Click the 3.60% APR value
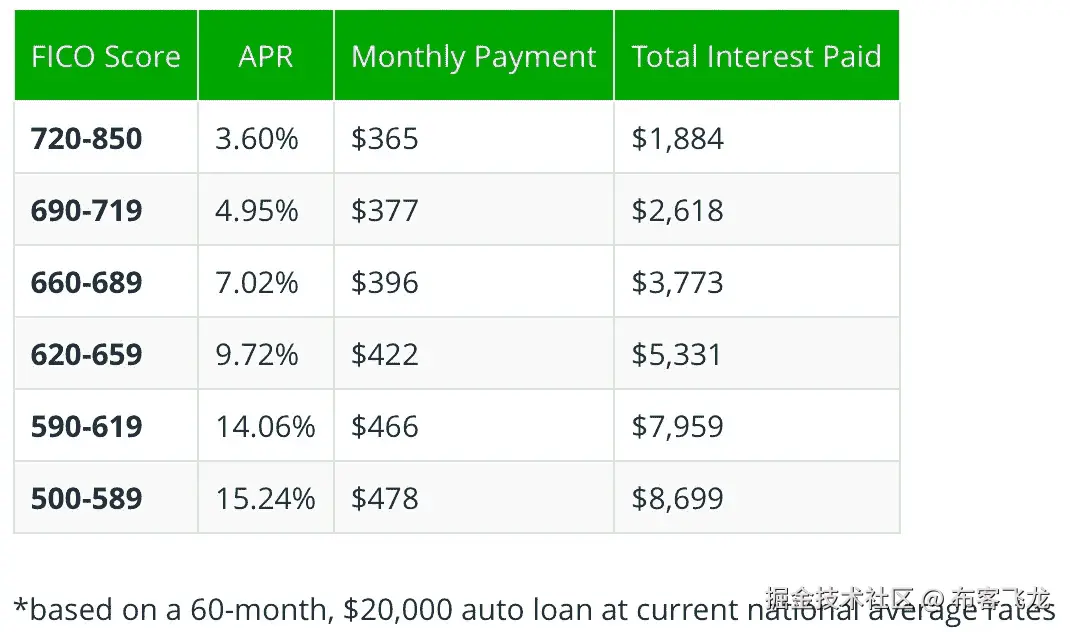 pyautogui.click(x=257, y=139)
